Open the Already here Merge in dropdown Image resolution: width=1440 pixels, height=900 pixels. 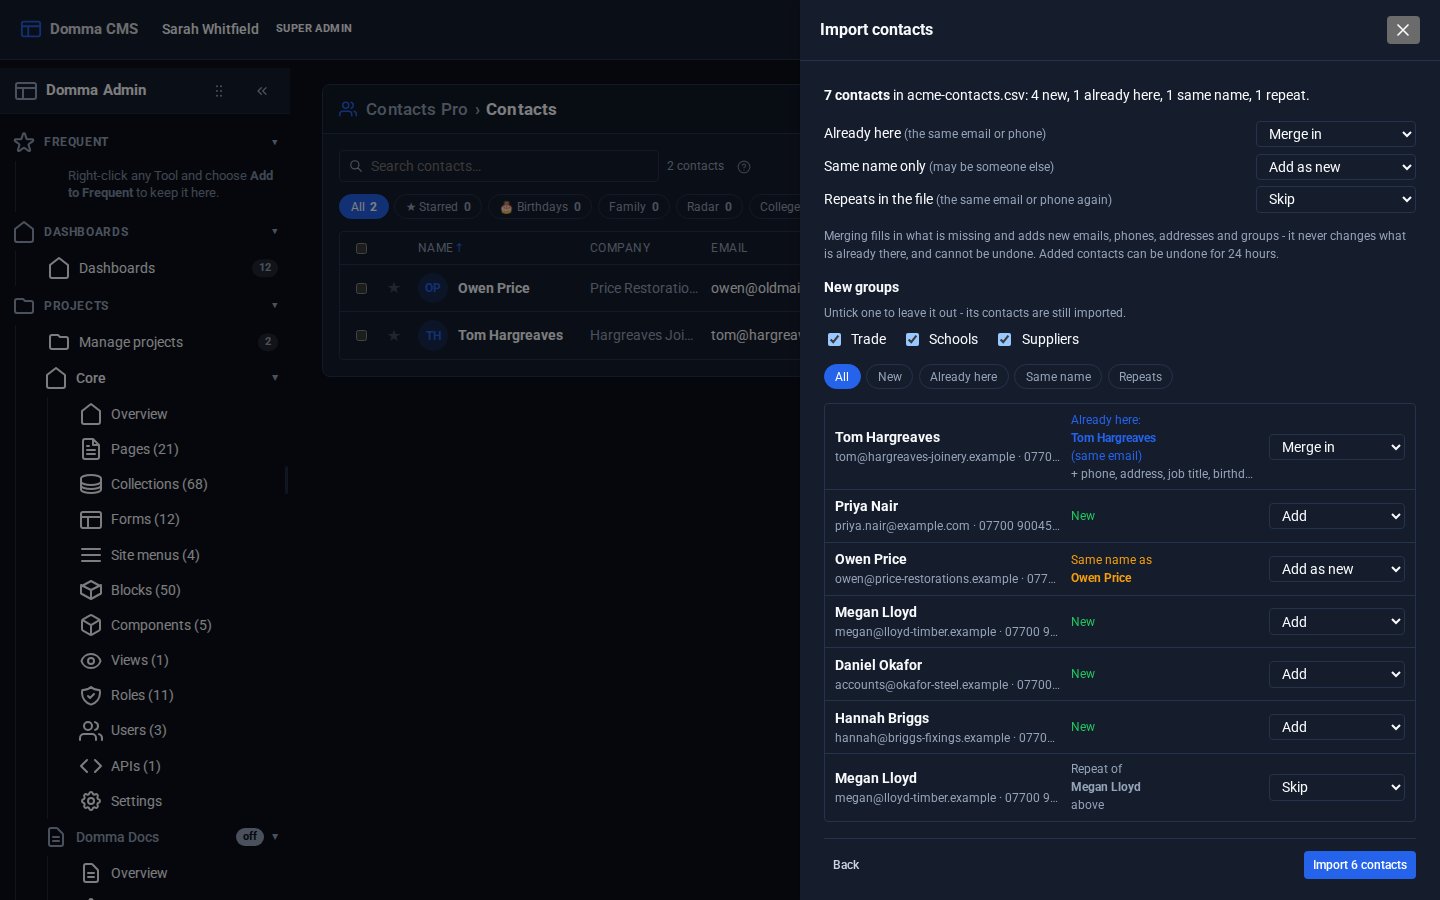tap(1336, 134)
